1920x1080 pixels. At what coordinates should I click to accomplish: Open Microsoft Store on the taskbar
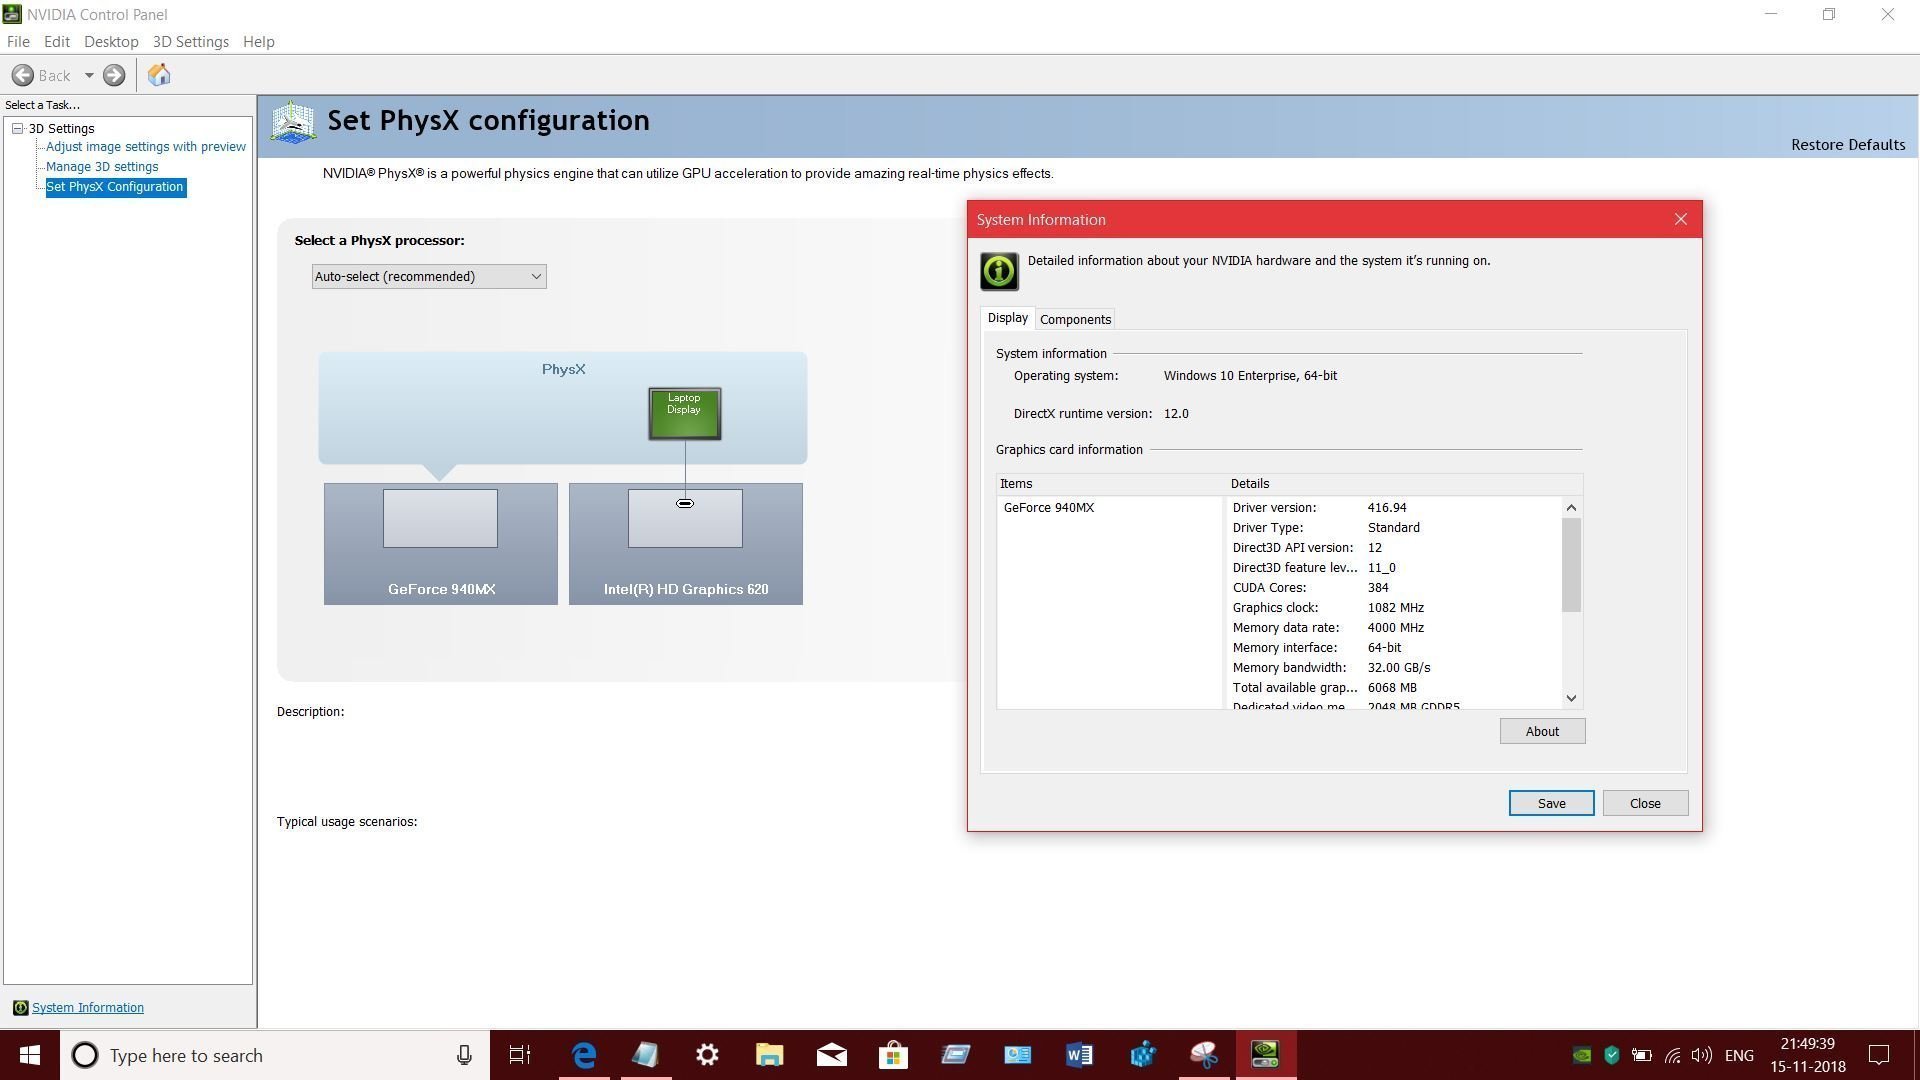point(893,1056)
